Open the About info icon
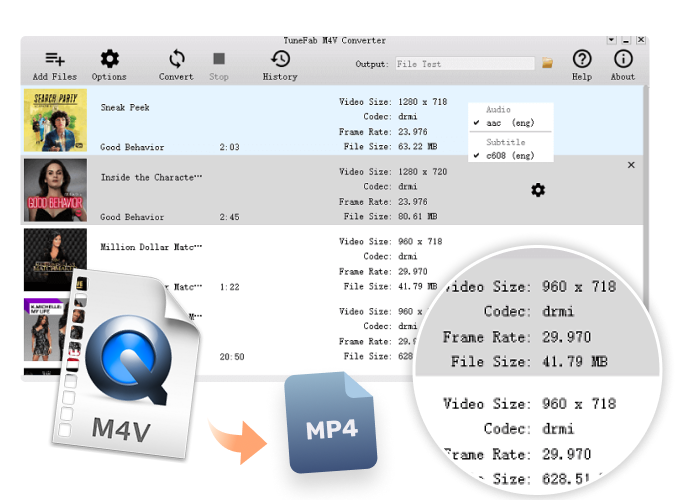678x500 pixels. click(623, 59)
